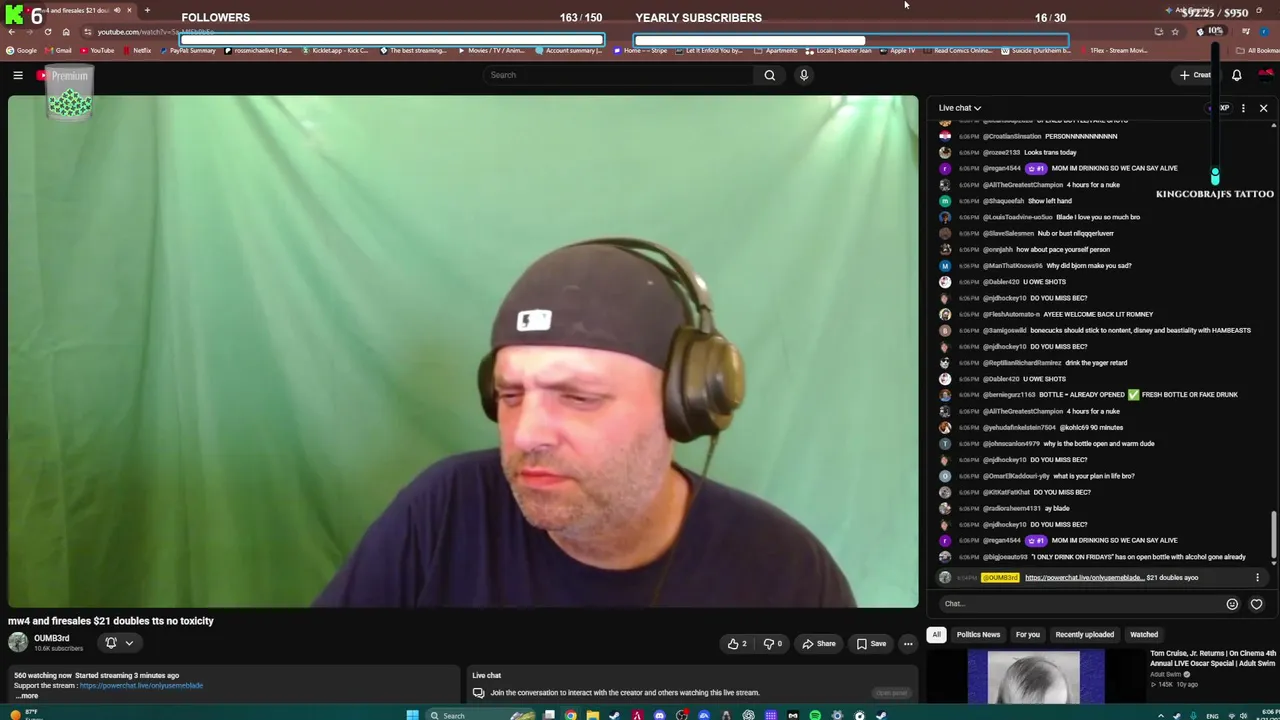Save the video to a playlist
The height and width of the screenshot is (720, 1280).
point(871,644)
